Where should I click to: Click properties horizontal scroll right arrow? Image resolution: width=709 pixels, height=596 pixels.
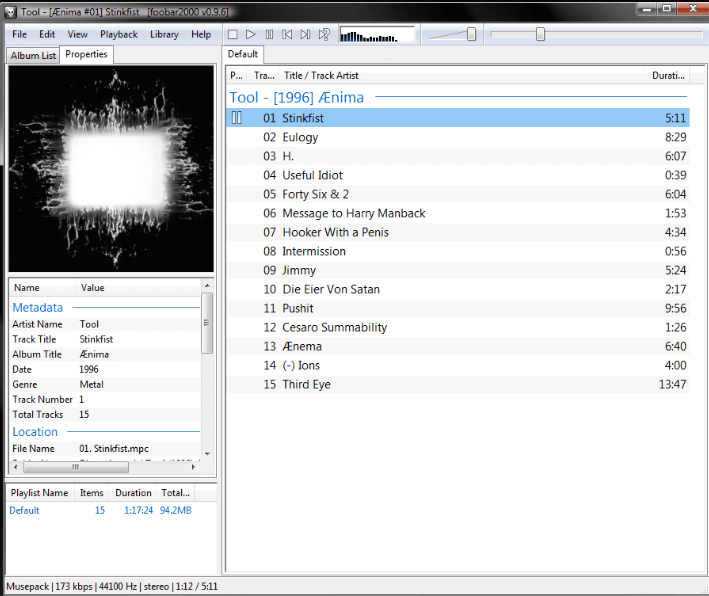click(x=194, y=467)
